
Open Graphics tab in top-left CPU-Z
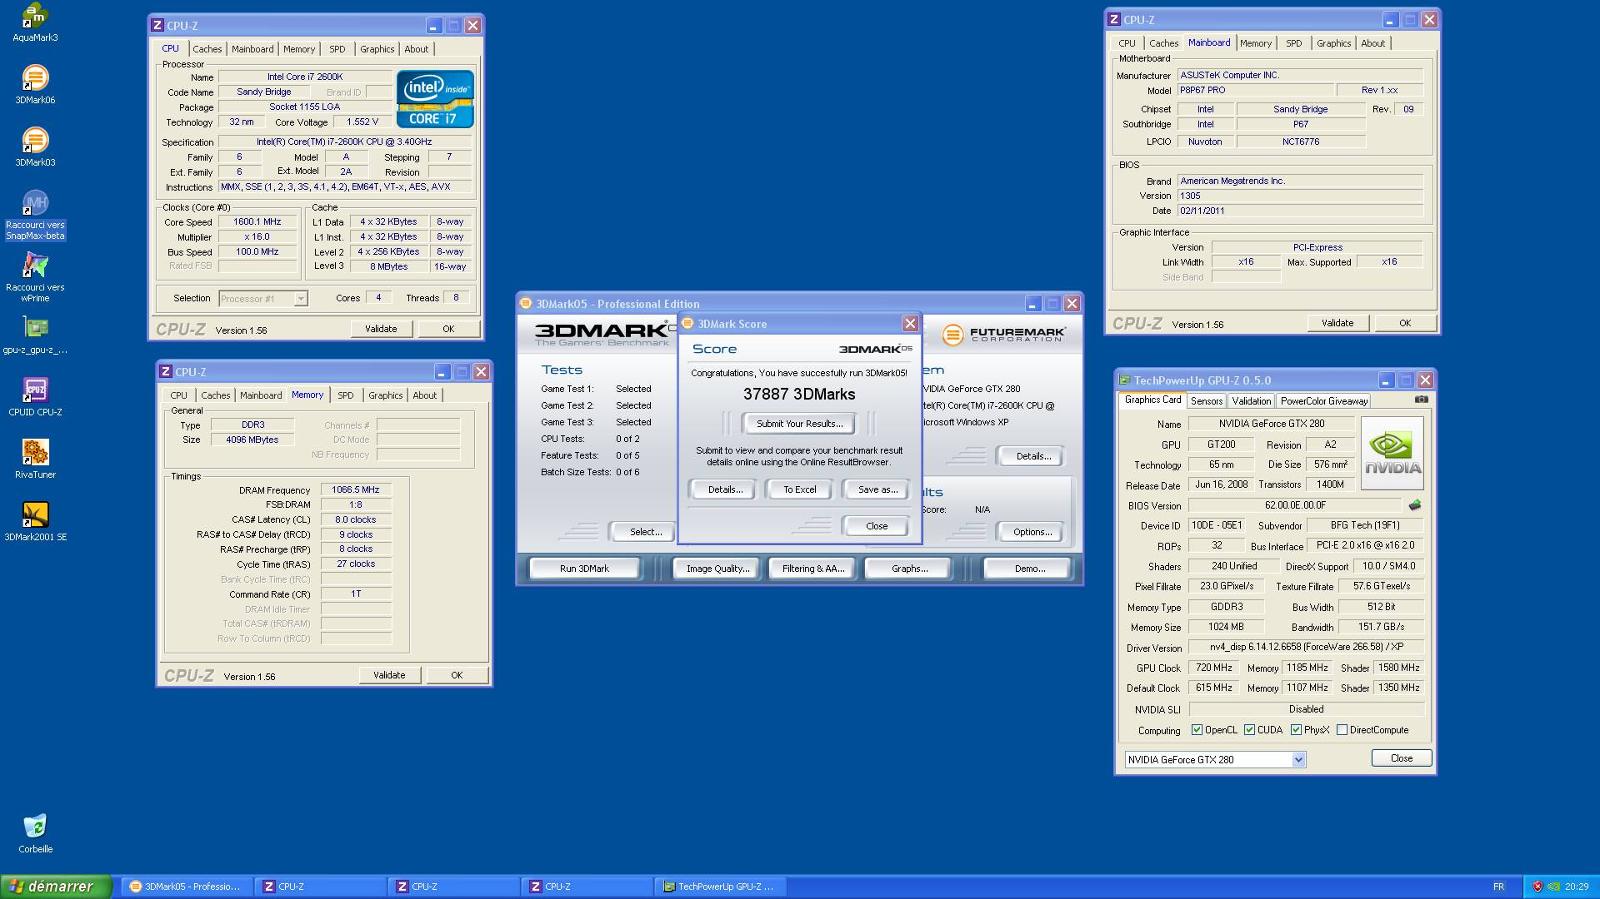(377, 49)
